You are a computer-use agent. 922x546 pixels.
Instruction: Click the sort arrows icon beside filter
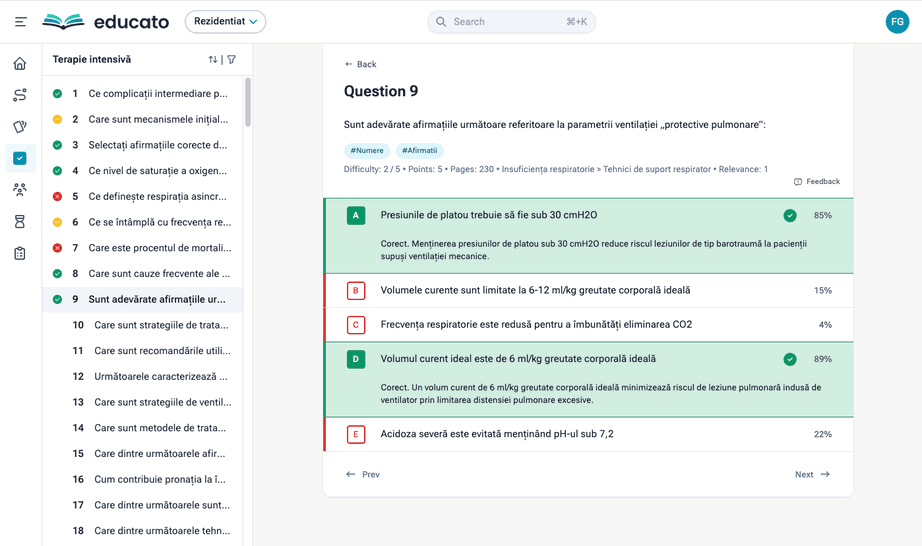(212, 60)
